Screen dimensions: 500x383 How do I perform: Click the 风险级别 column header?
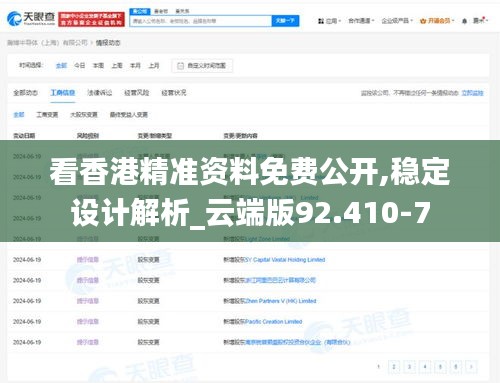point(88,136)
